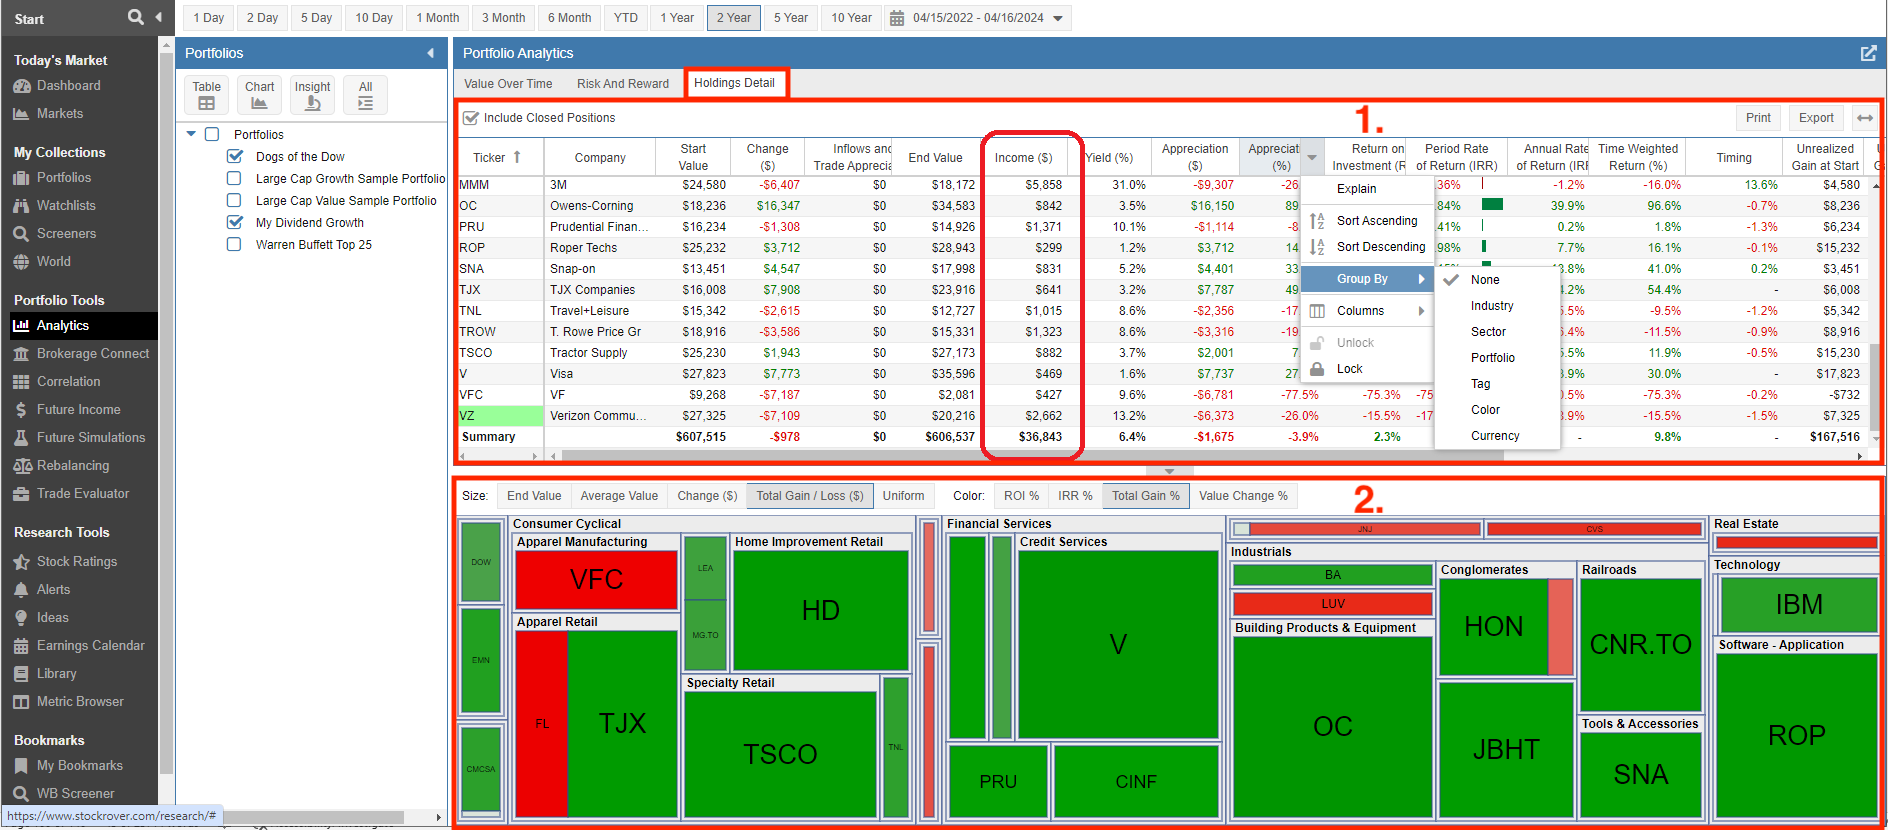Switch Portfolios panel to Table view
This screenshot has height=830, width=1888.
click(207, 95)
